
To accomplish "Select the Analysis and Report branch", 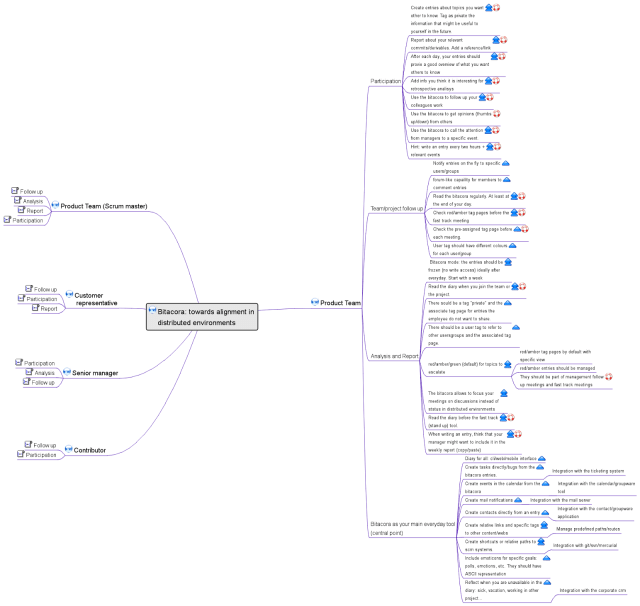I will [x=393, y=355].
